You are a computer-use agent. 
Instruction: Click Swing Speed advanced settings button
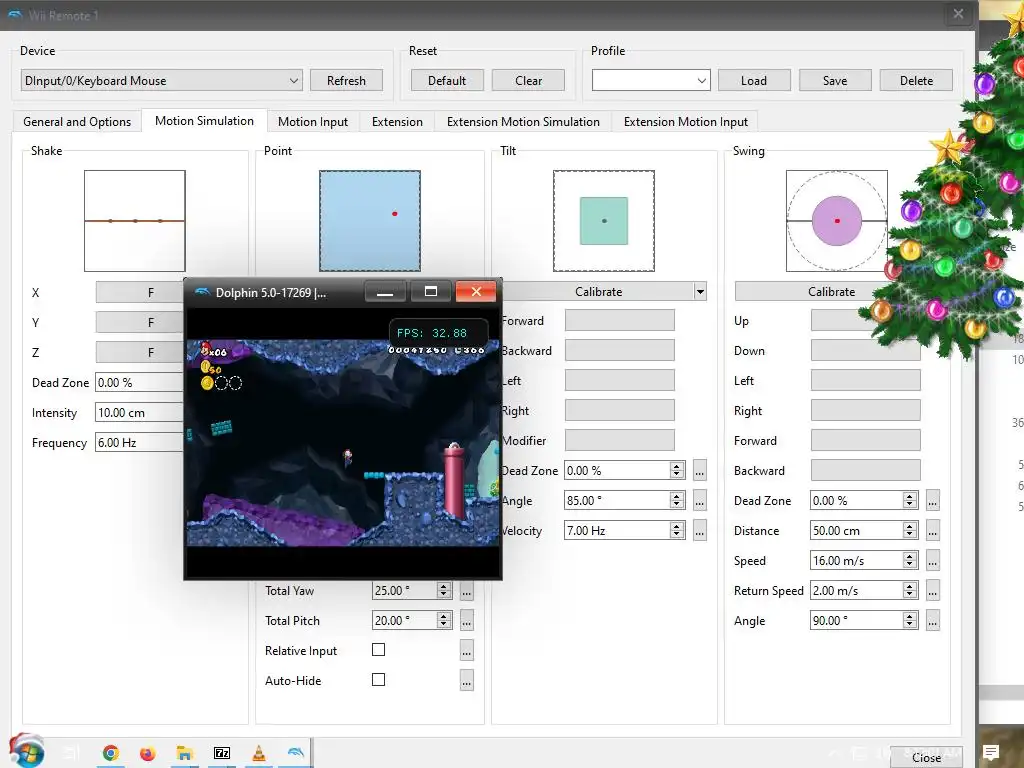[x=933, y=560]
